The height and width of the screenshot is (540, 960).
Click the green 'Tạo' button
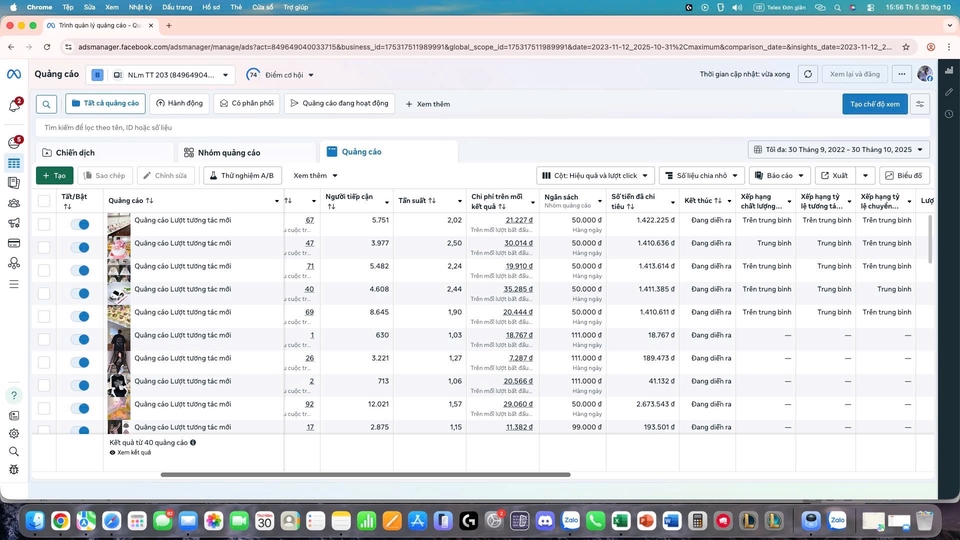coord(54,176)
